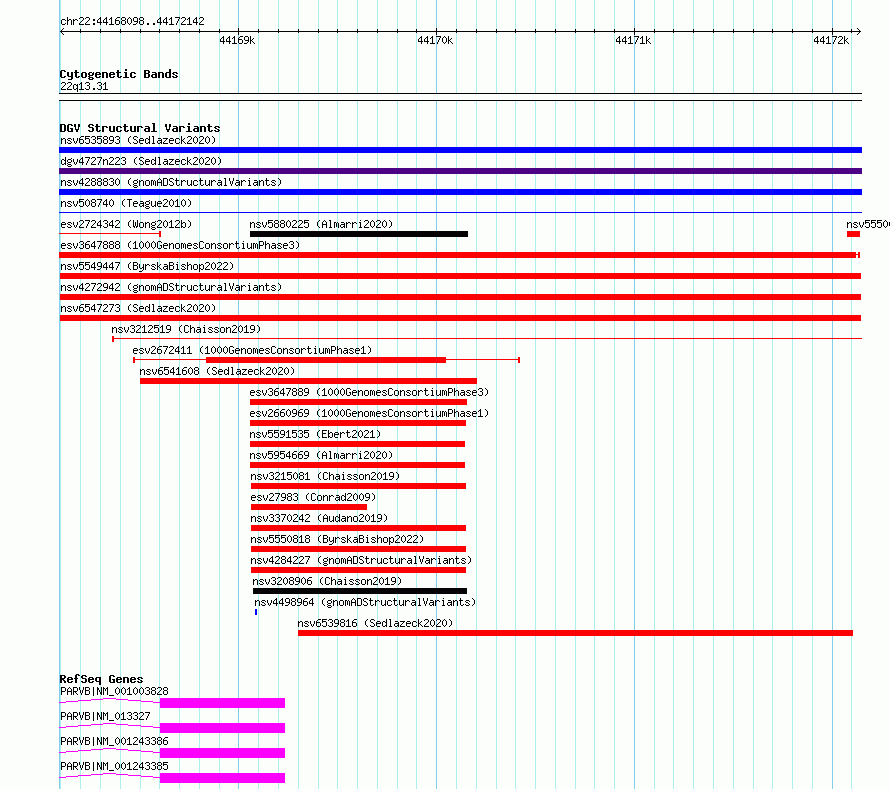Open PARVB|NM_001003828 gene label
Image resolution: width=890 pixels, height=789 pixels.
[114, 691]
